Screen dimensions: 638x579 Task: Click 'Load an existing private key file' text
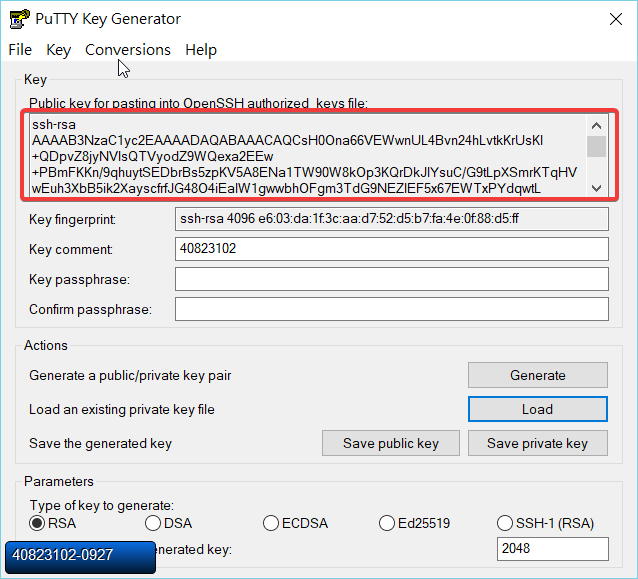click(x=122, y=409)
